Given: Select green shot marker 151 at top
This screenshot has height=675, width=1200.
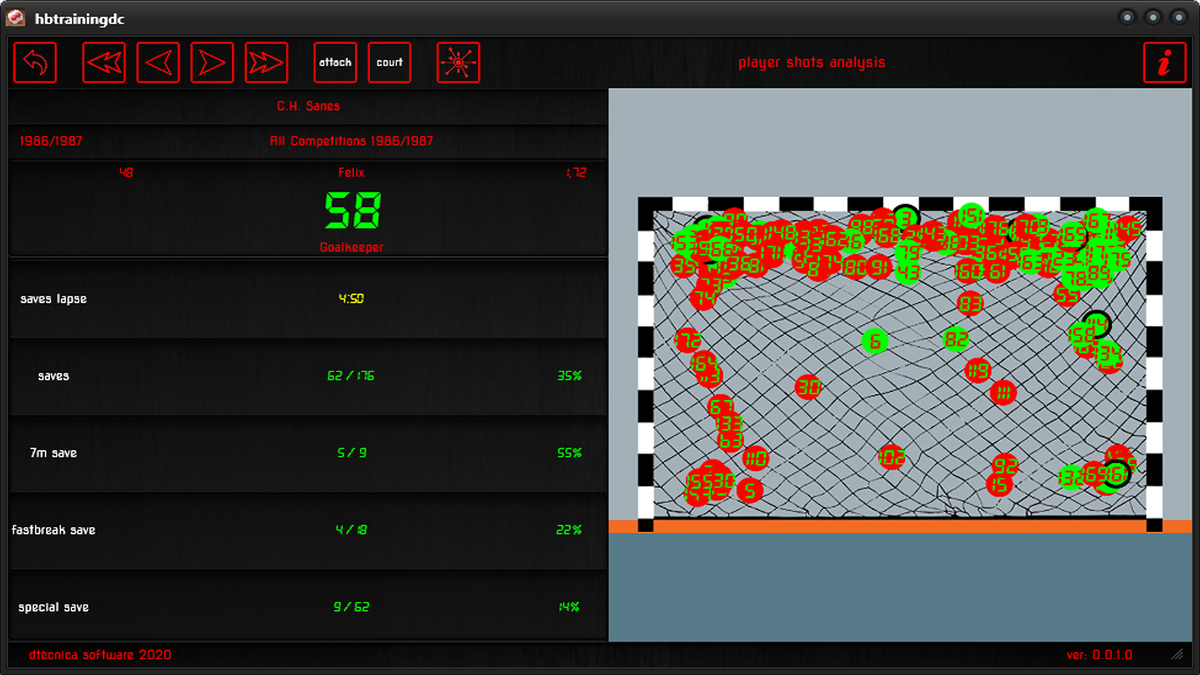Looking at the screenshot, I should (x=970, y=216).
